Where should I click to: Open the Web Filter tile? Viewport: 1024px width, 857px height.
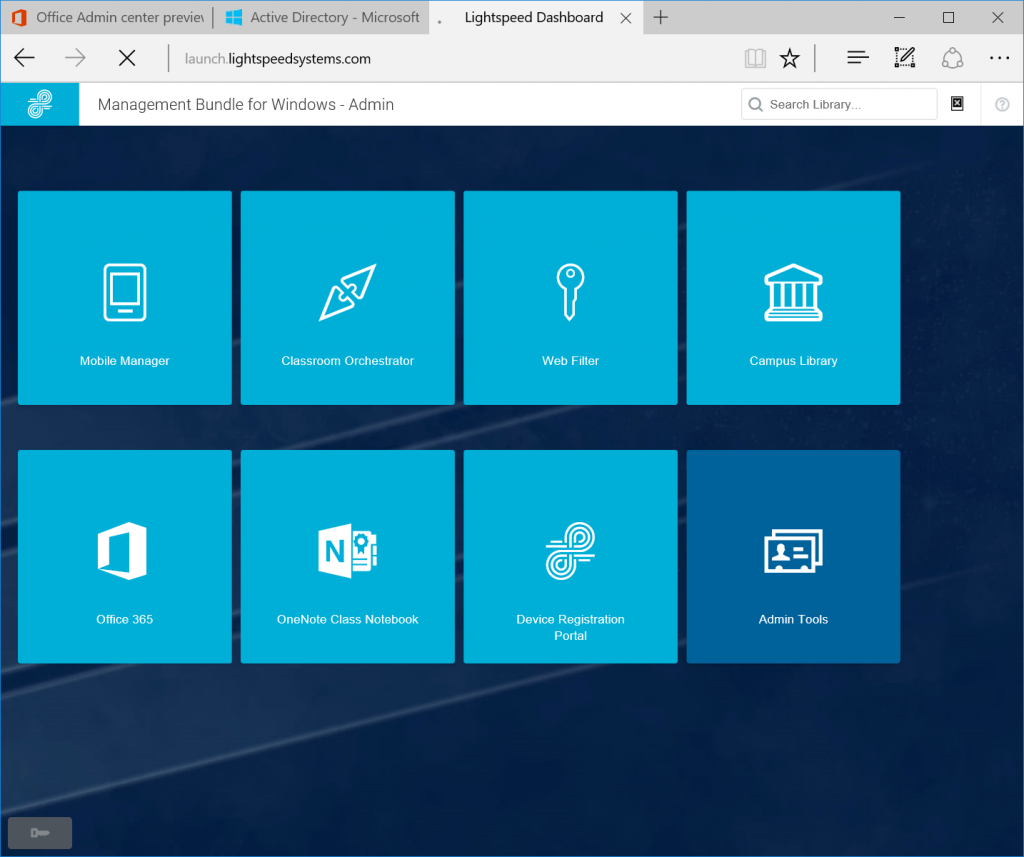(x=570, y=298)
